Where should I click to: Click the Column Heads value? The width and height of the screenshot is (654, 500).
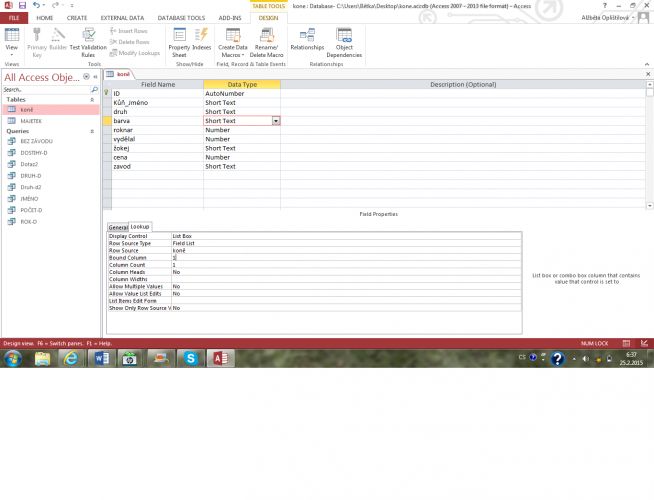pyautogui.click(x=346, y=272)
